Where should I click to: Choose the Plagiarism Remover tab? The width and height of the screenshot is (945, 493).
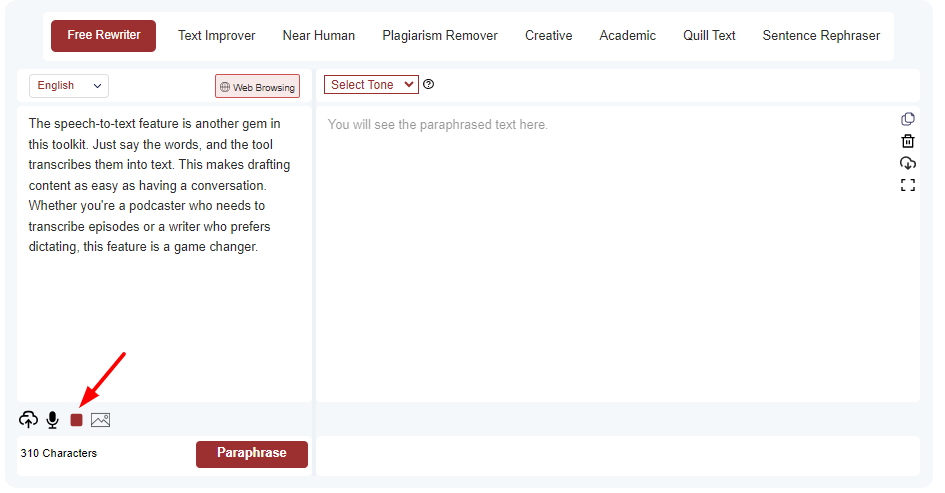tap(440, 36)
